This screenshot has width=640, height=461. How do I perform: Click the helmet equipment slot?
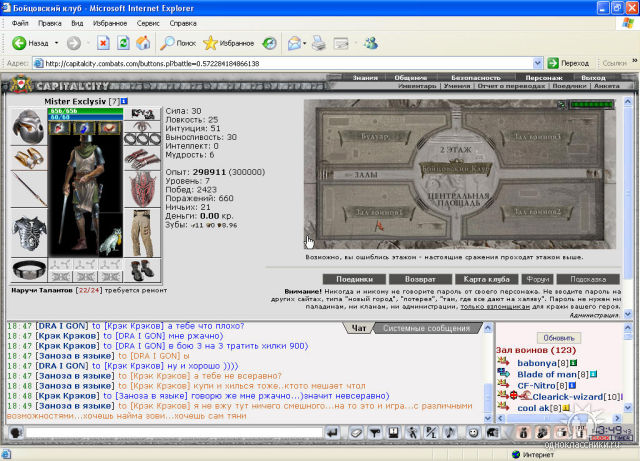[x=28, y=127]
